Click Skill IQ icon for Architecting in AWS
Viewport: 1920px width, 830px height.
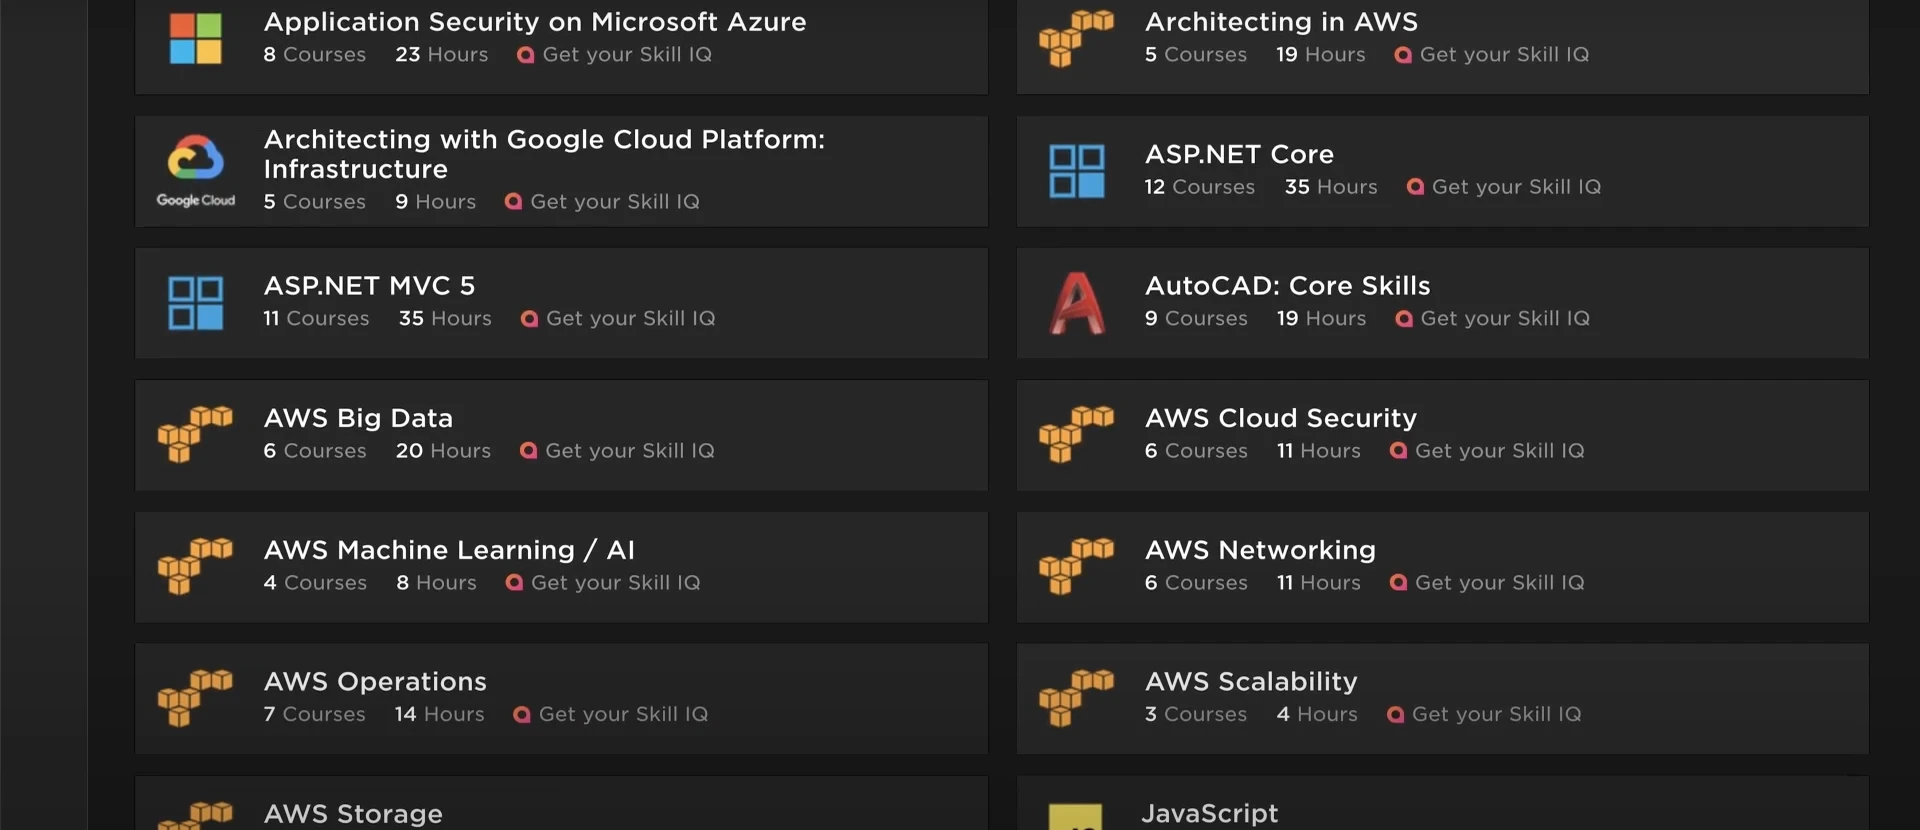coord(1403,55)
